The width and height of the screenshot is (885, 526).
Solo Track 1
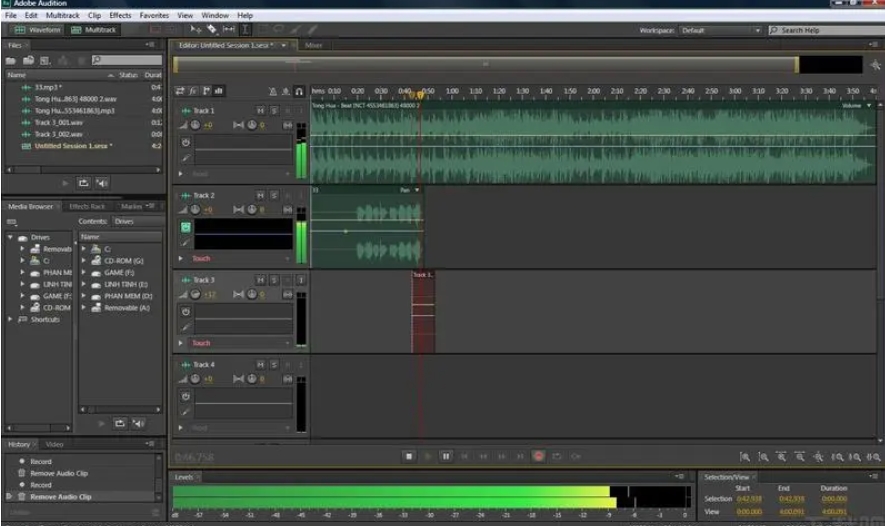[274, 111]
